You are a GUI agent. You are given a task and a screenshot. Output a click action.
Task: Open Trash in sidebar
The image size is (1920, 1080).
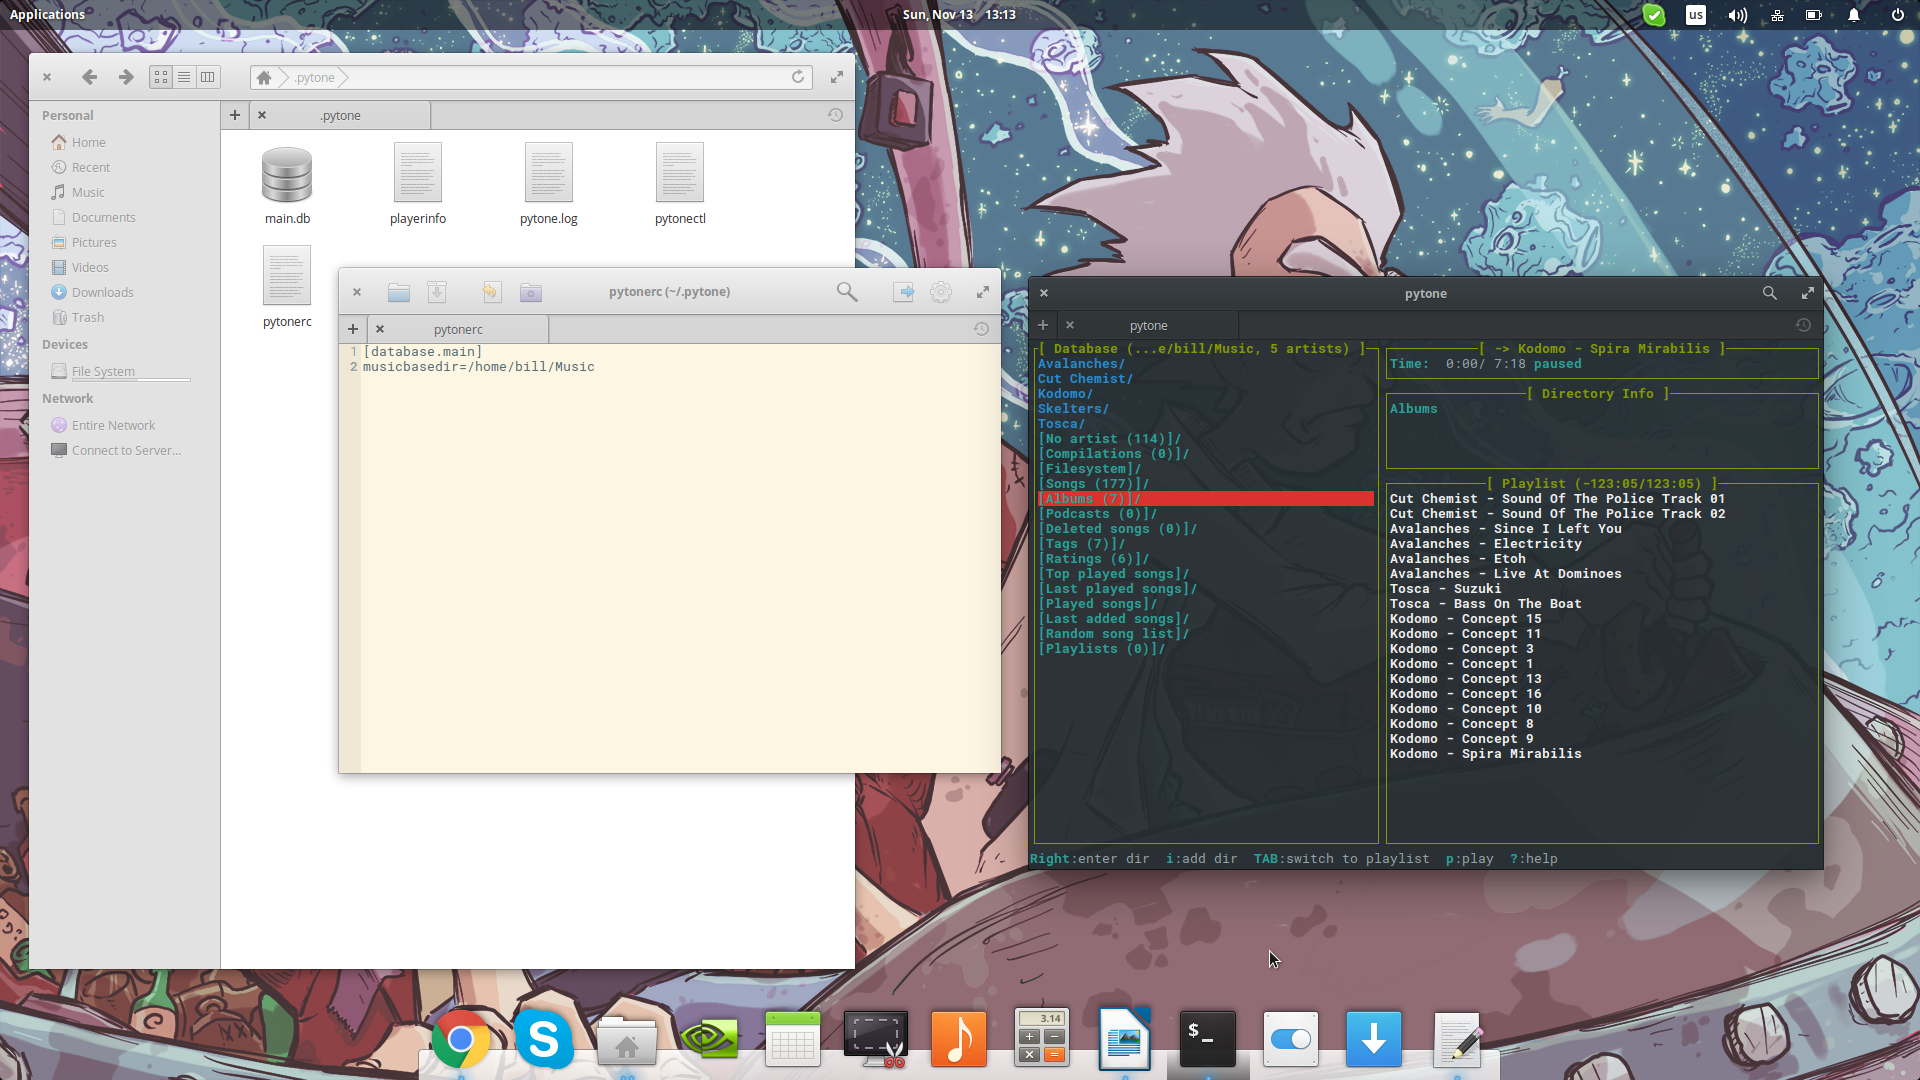tap(87, 317)
